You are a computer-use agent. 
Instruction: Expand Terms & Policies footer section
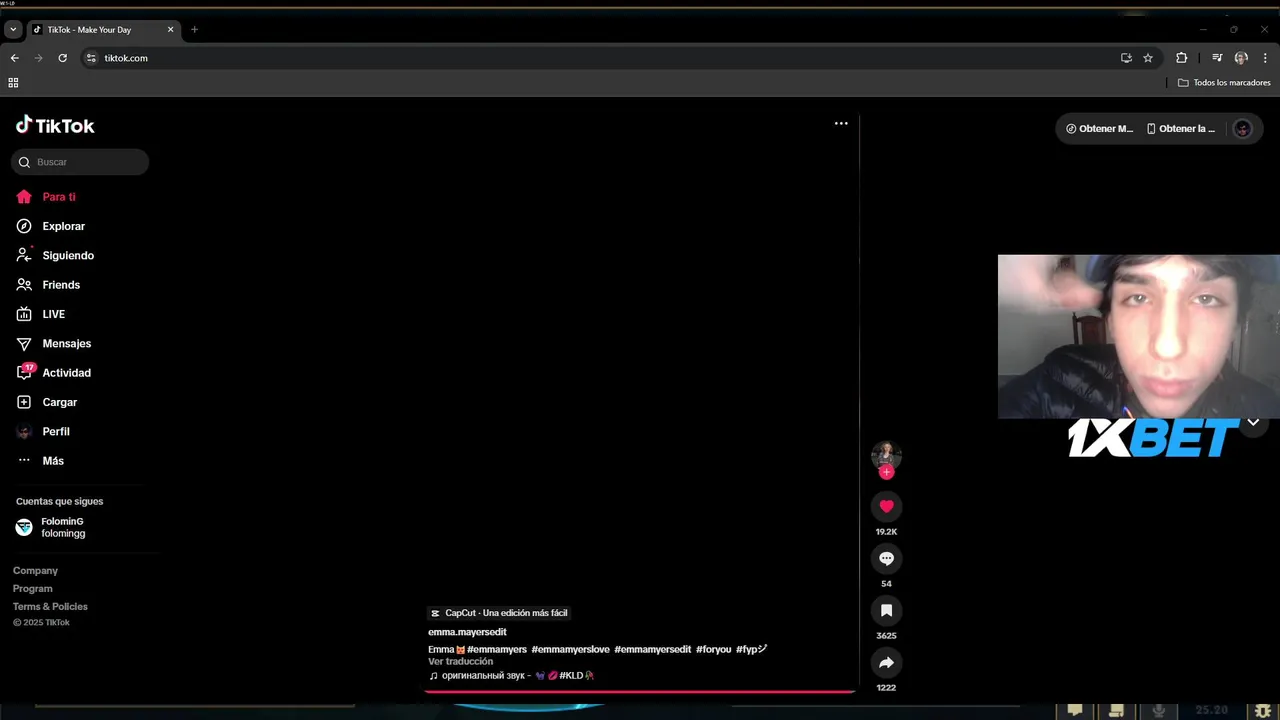(x=50, y=607)
